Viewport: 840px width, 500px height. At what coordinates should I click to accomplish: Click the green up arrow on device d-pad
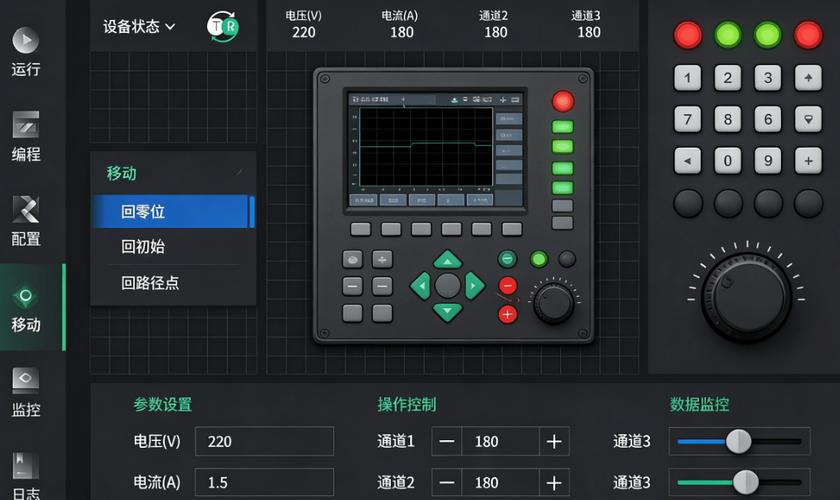(447, 260)
